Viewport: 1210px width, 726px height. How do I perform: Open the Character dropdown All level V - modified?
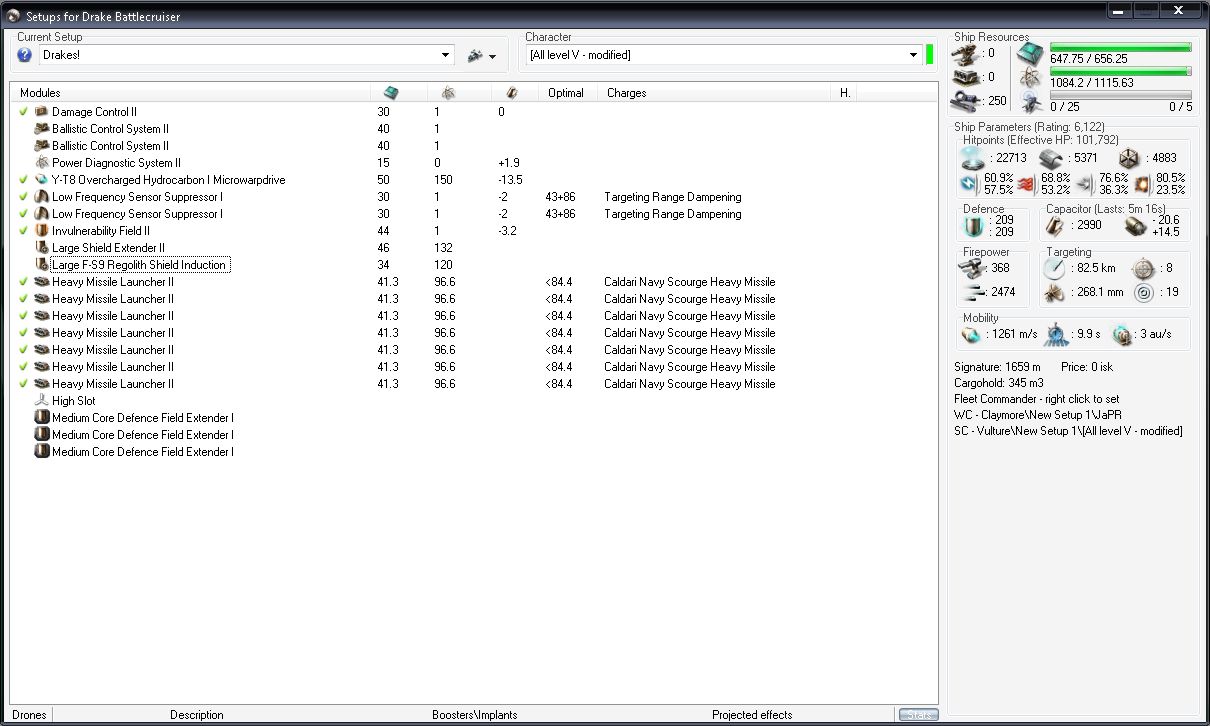pos(723,55)
